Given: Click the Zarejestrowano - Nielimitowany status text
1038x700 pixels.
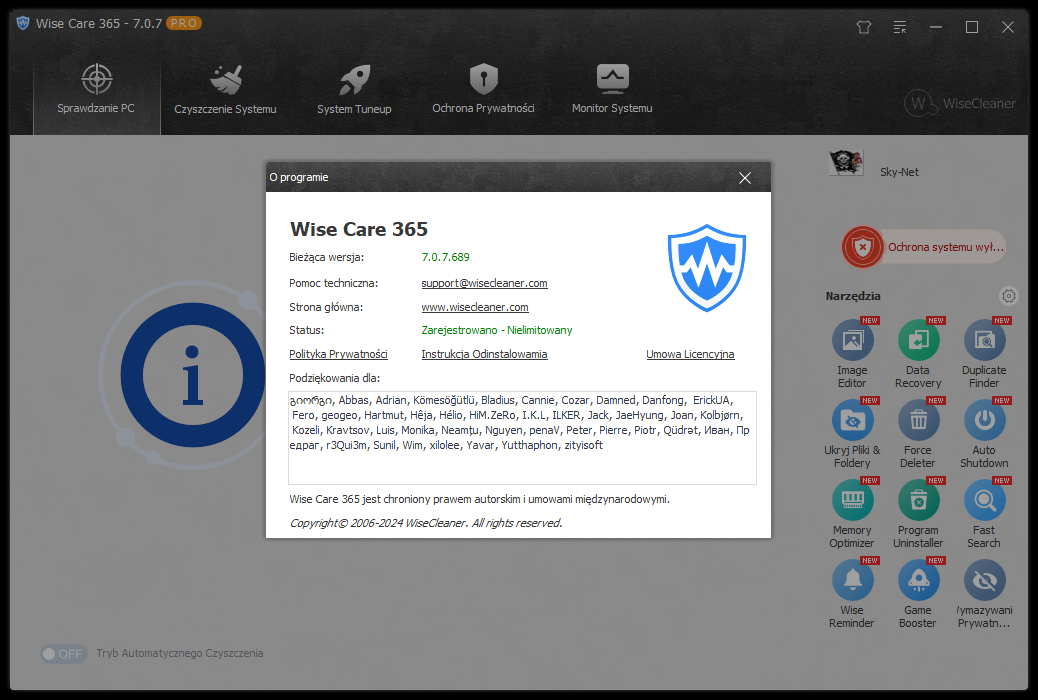Looking at the screenshot, I should click(x=497, y=330).
